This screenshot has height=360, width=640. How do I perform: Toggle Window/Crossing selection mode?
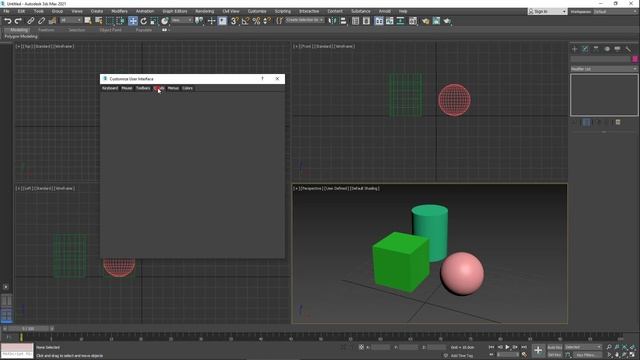tap(121, 21)
